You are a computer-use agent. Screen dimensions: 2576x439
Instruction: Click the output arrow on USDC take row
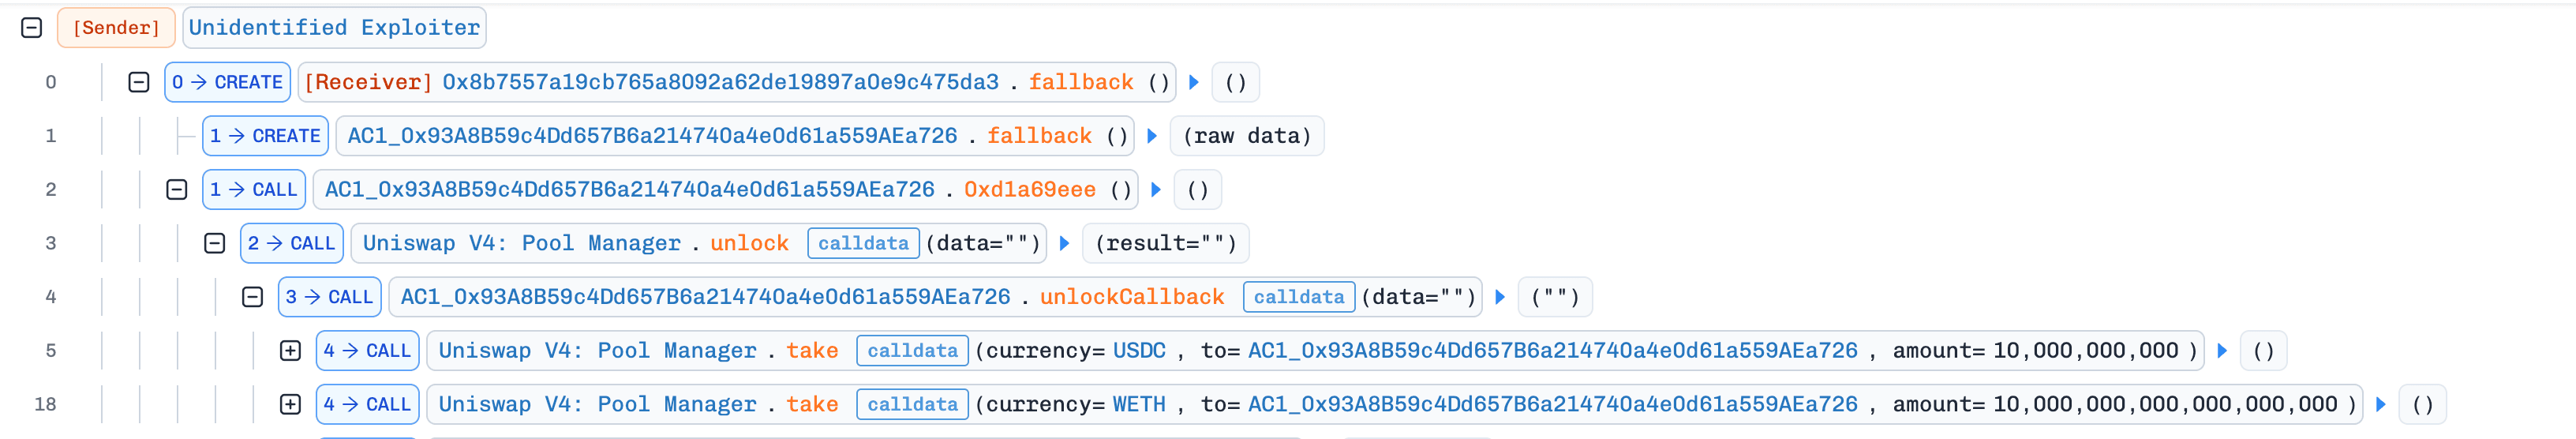pos(2222,351)
